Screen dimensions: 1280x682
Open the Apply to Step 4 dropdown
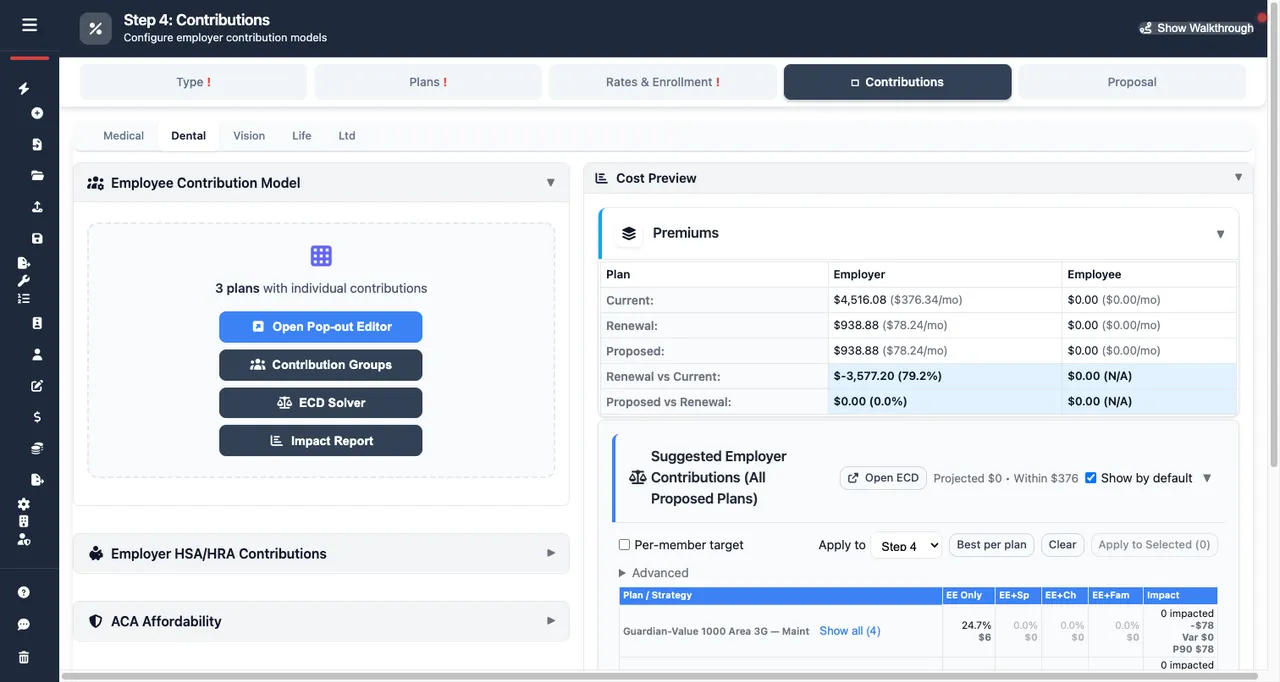click(905, 545)
